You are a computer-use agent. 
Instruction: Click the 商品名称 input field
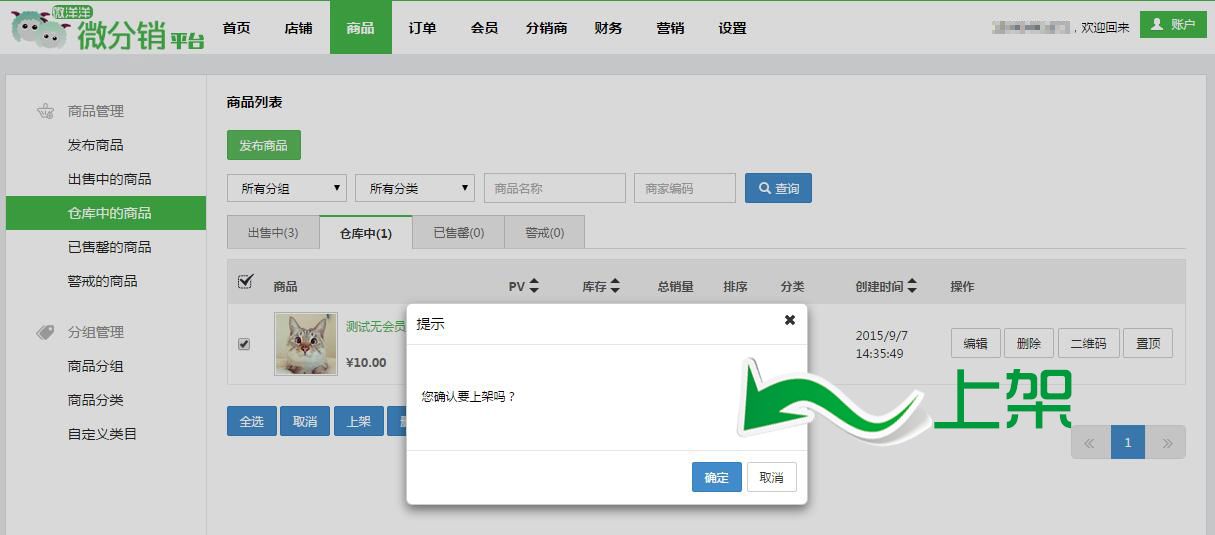pyautogui.click(x=555, y=188)
